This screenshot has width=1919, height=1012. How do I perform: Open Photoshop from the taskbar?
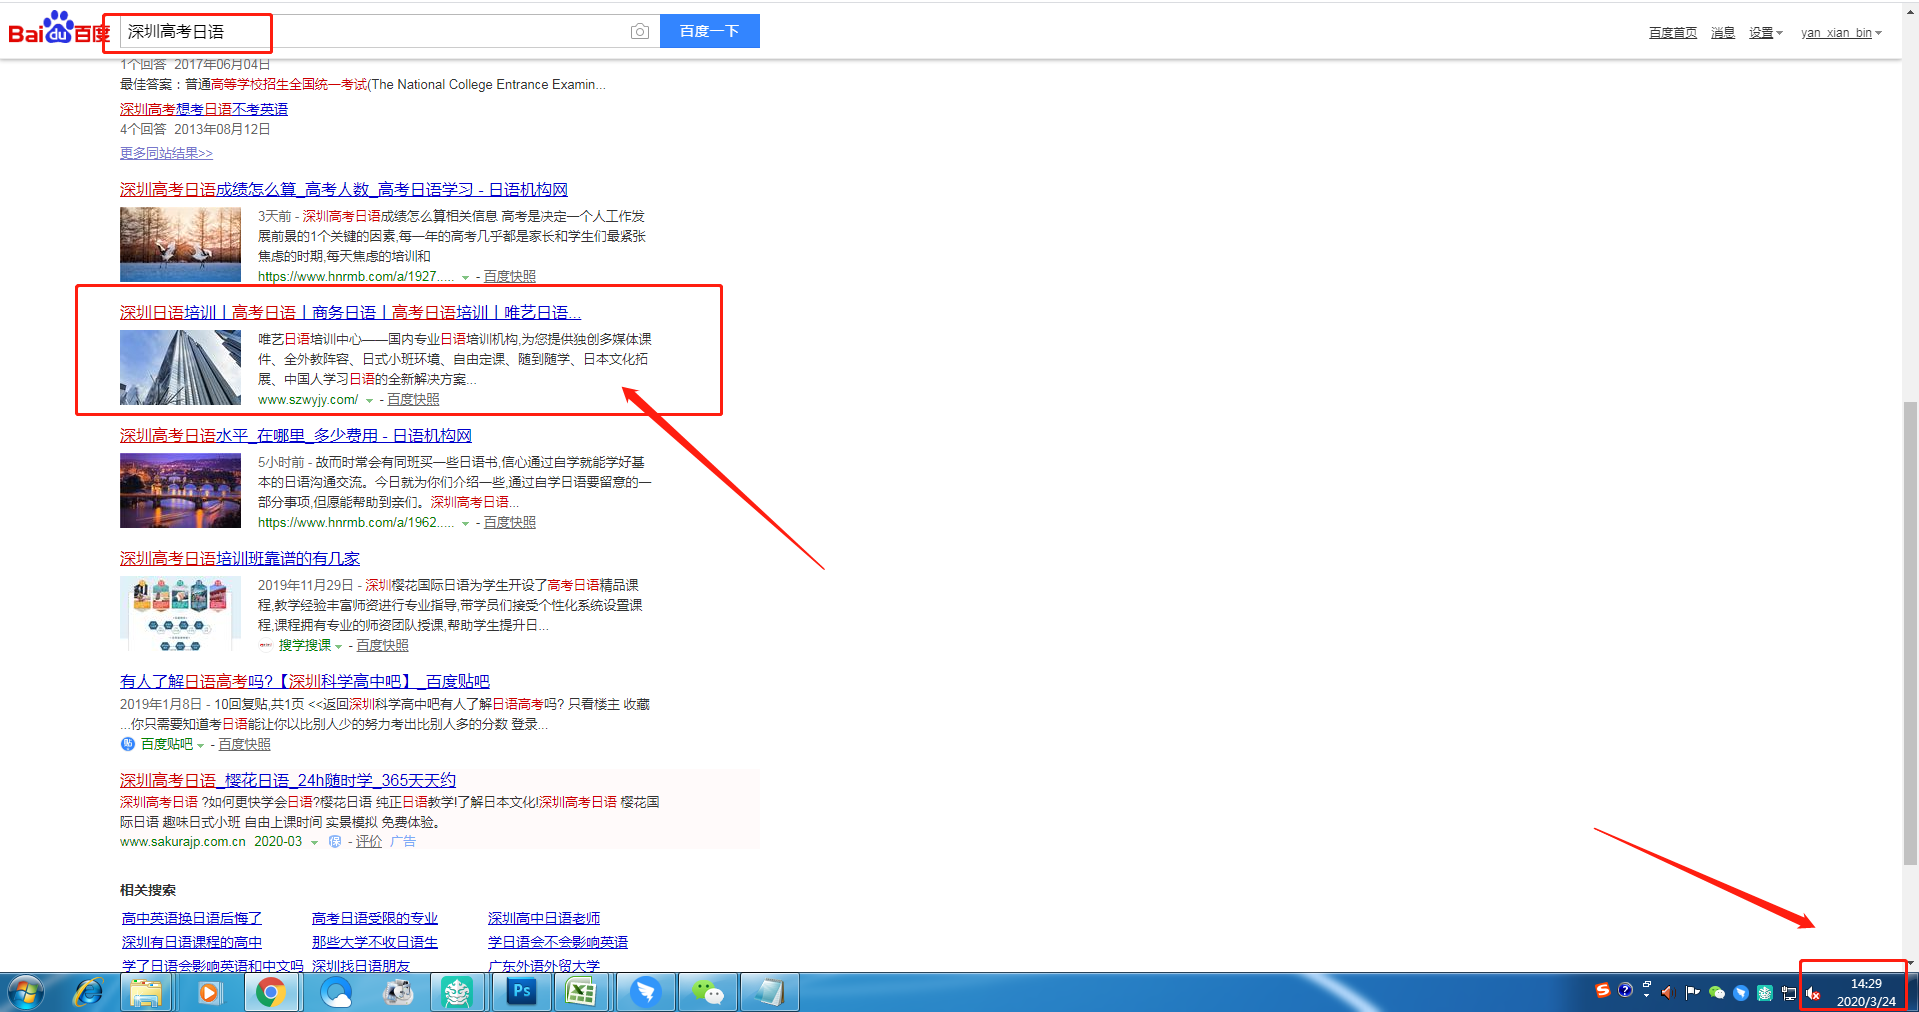pos(521,993)
